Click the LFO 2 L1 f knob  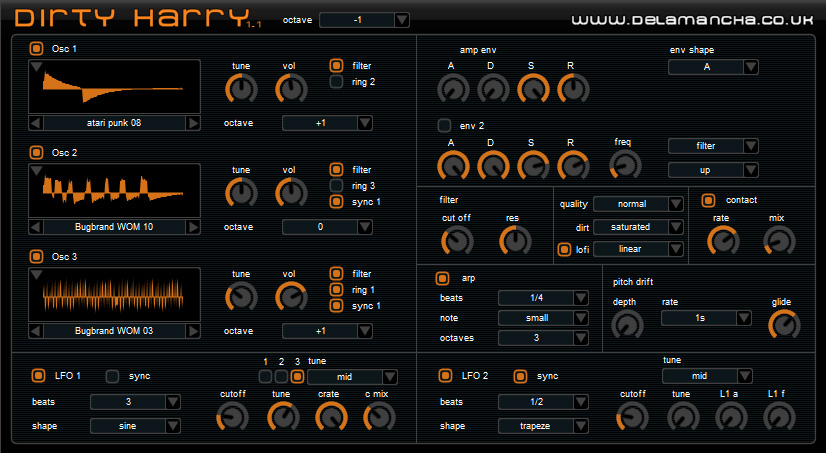point(779,417)
